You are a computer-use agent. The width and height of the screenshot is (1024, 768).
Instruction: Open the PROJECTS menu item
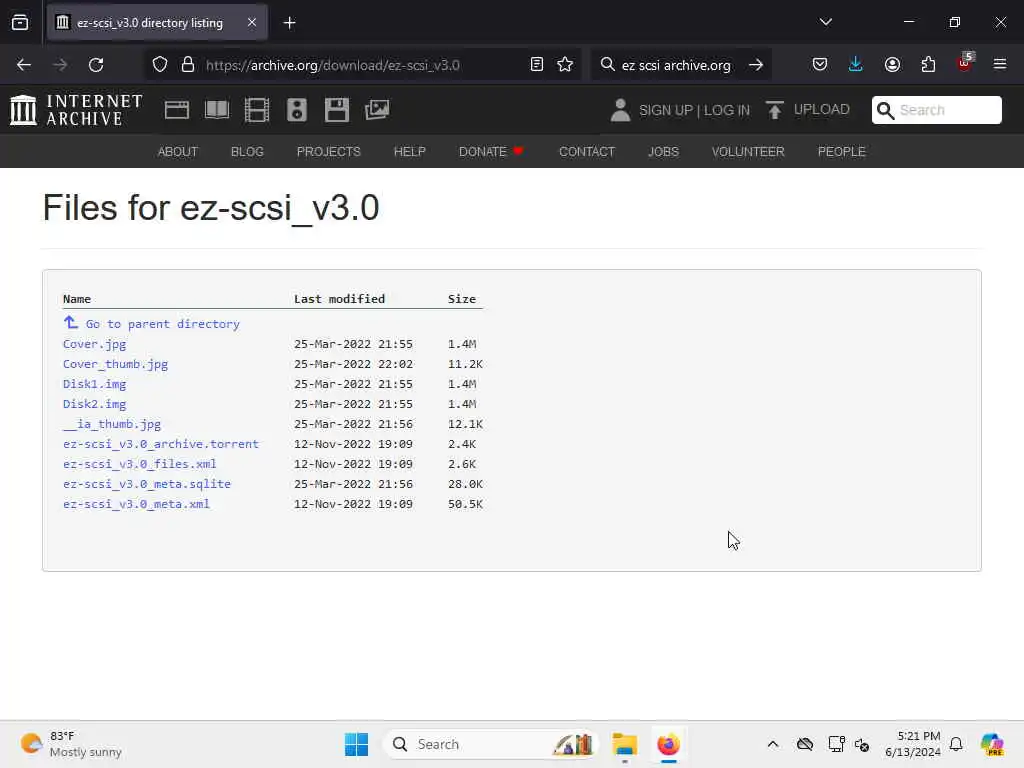328,152
